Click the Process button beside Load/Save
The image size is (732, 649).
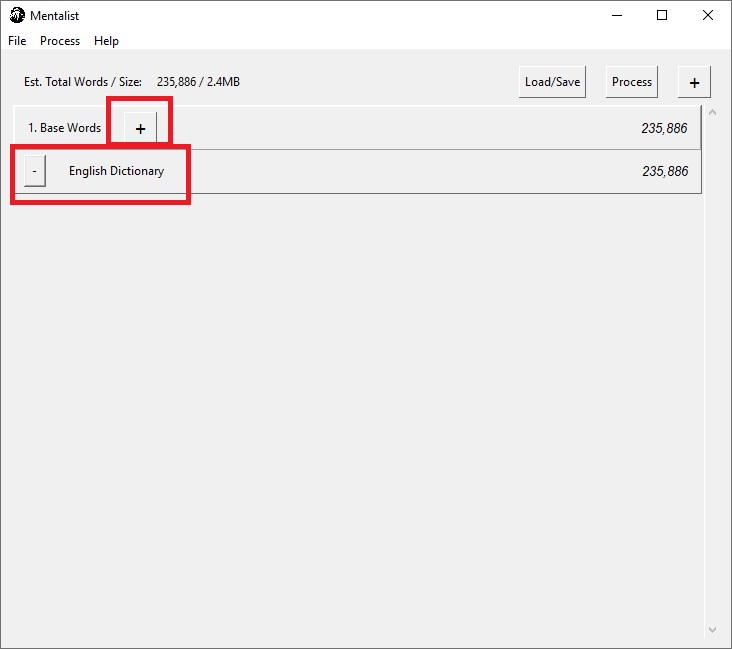(632, 82)
